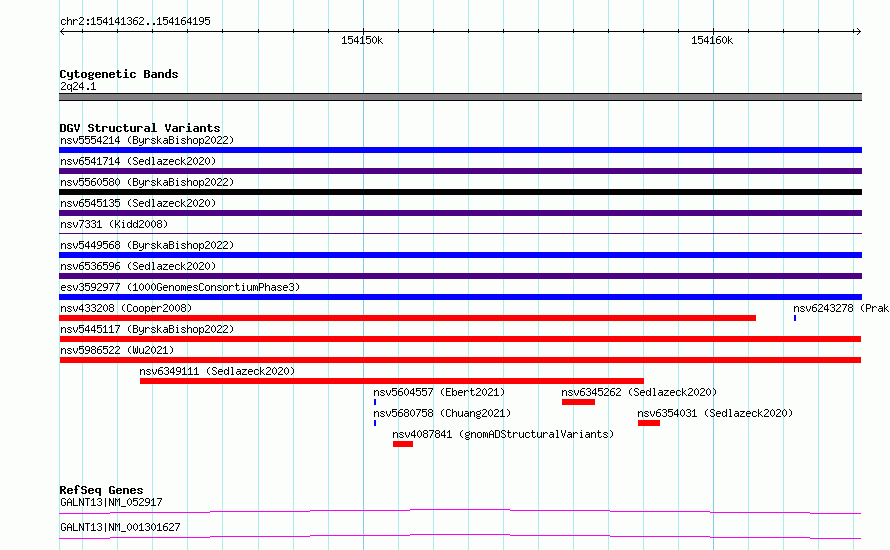Click the right arrow of the ruler
The width and height of the screenshot is (890, 550).
pyautogui.click(x=858, y=31)
